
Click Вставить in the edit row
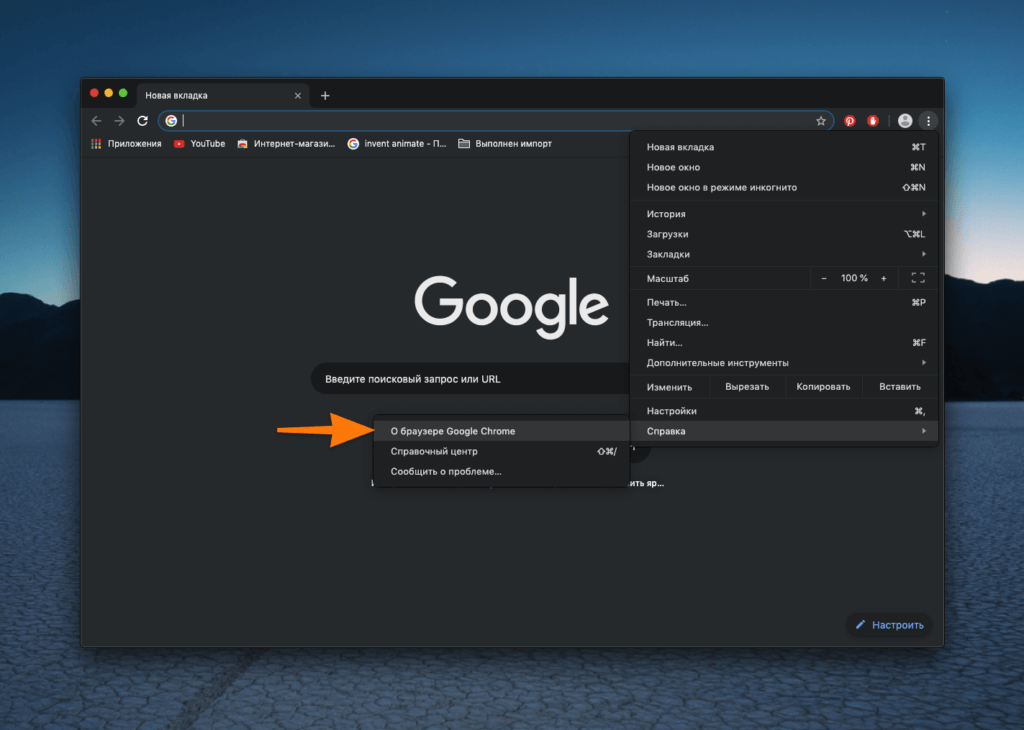tap(900, 387)
